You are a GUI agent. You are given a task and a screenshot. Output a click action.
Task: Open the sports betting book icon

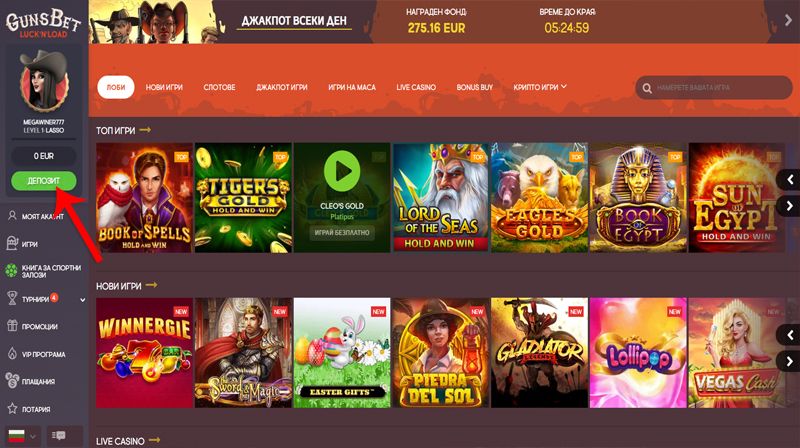[12, 270]
